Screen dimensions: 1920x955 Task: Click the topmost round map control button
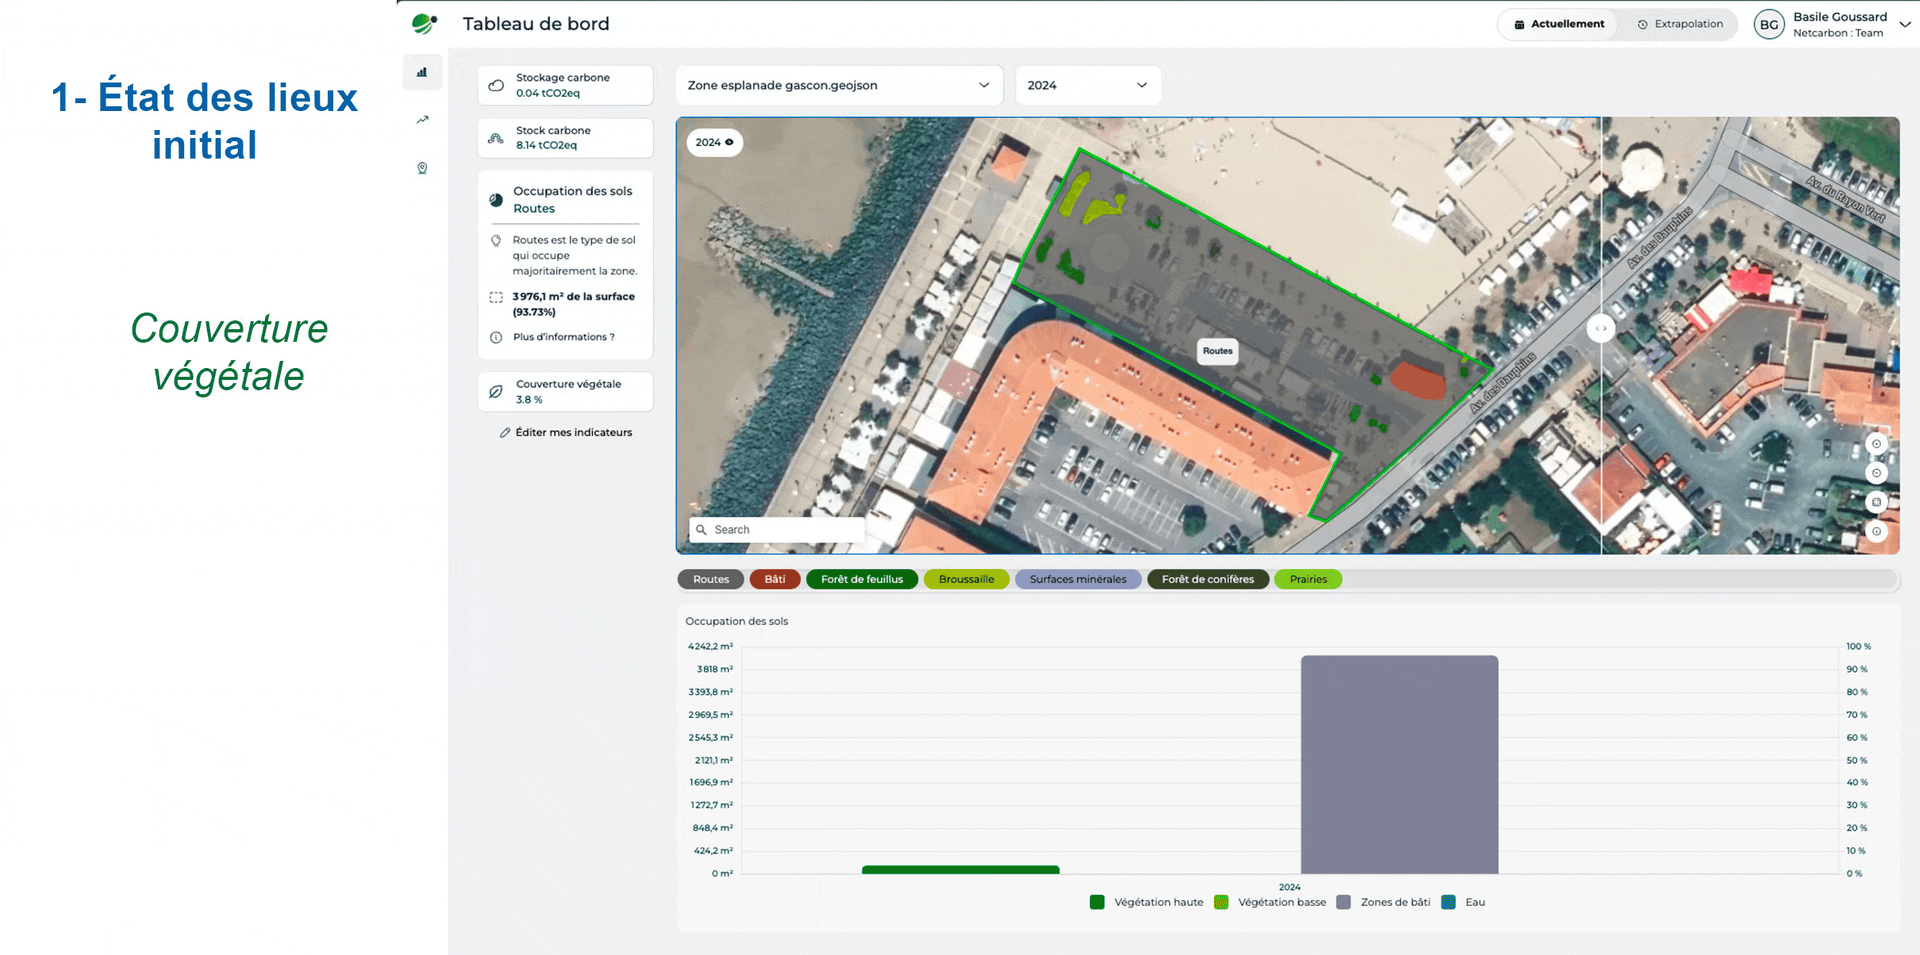(1876, 444)
